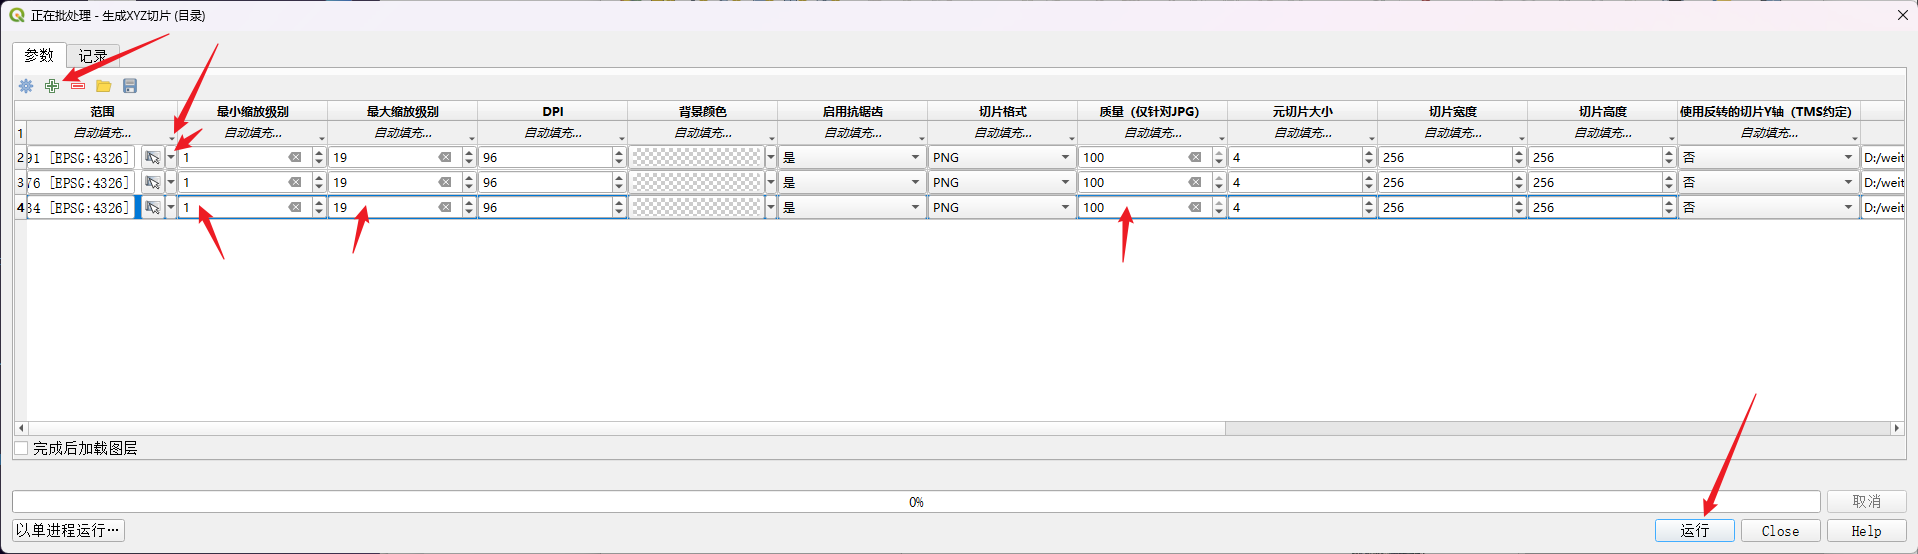Open the 自动填充 menu under the 范围 column

[x=102, y=133]
